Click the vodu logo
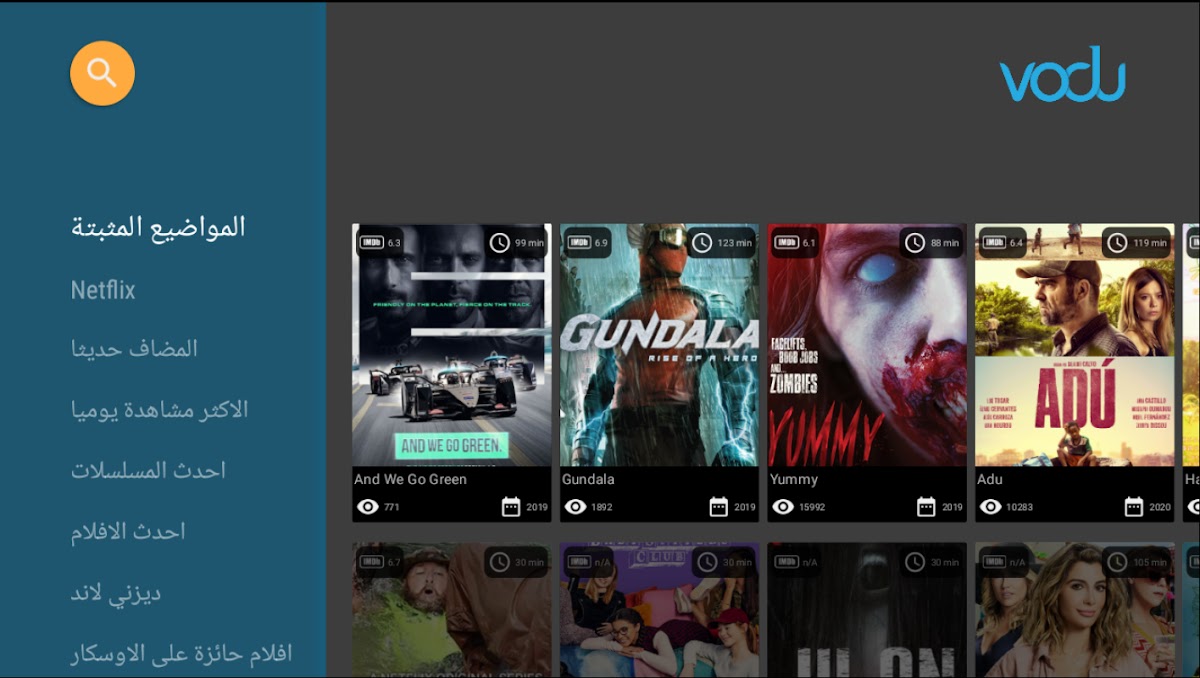1200x678 pixels. tap(1062, 73)
